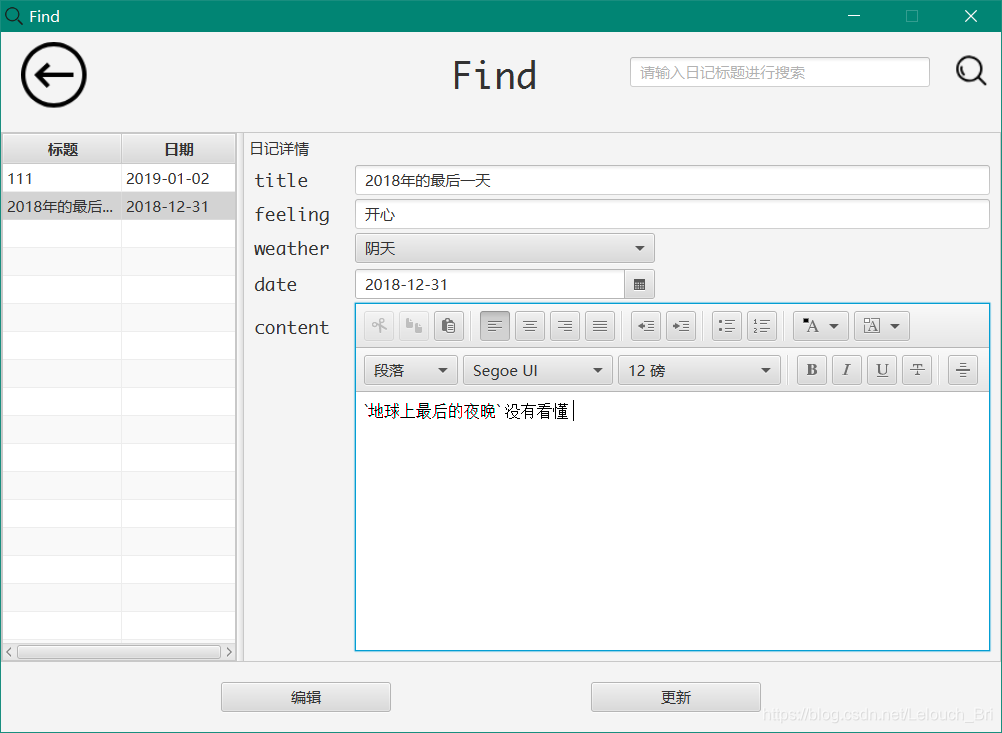Decrease paragraph indent (outdent)

pos(645,326)
